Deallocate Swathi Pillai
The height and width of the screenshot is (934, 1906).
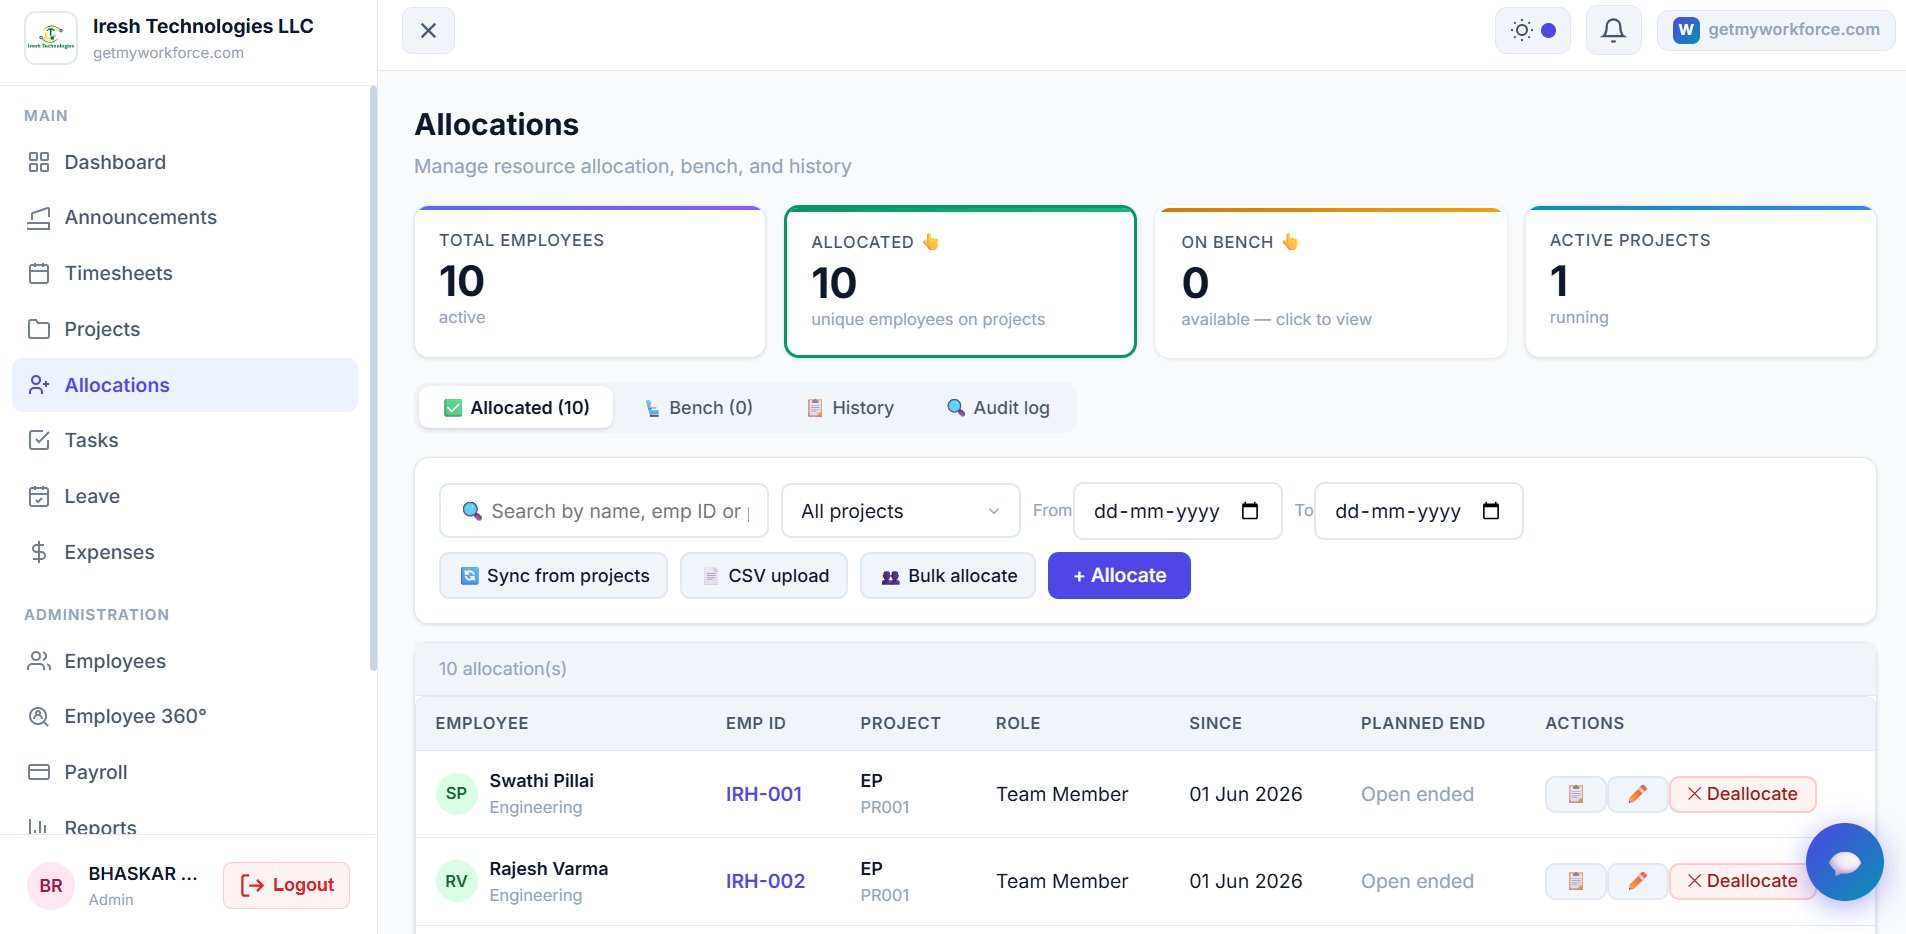click(x=1742, y=794)
